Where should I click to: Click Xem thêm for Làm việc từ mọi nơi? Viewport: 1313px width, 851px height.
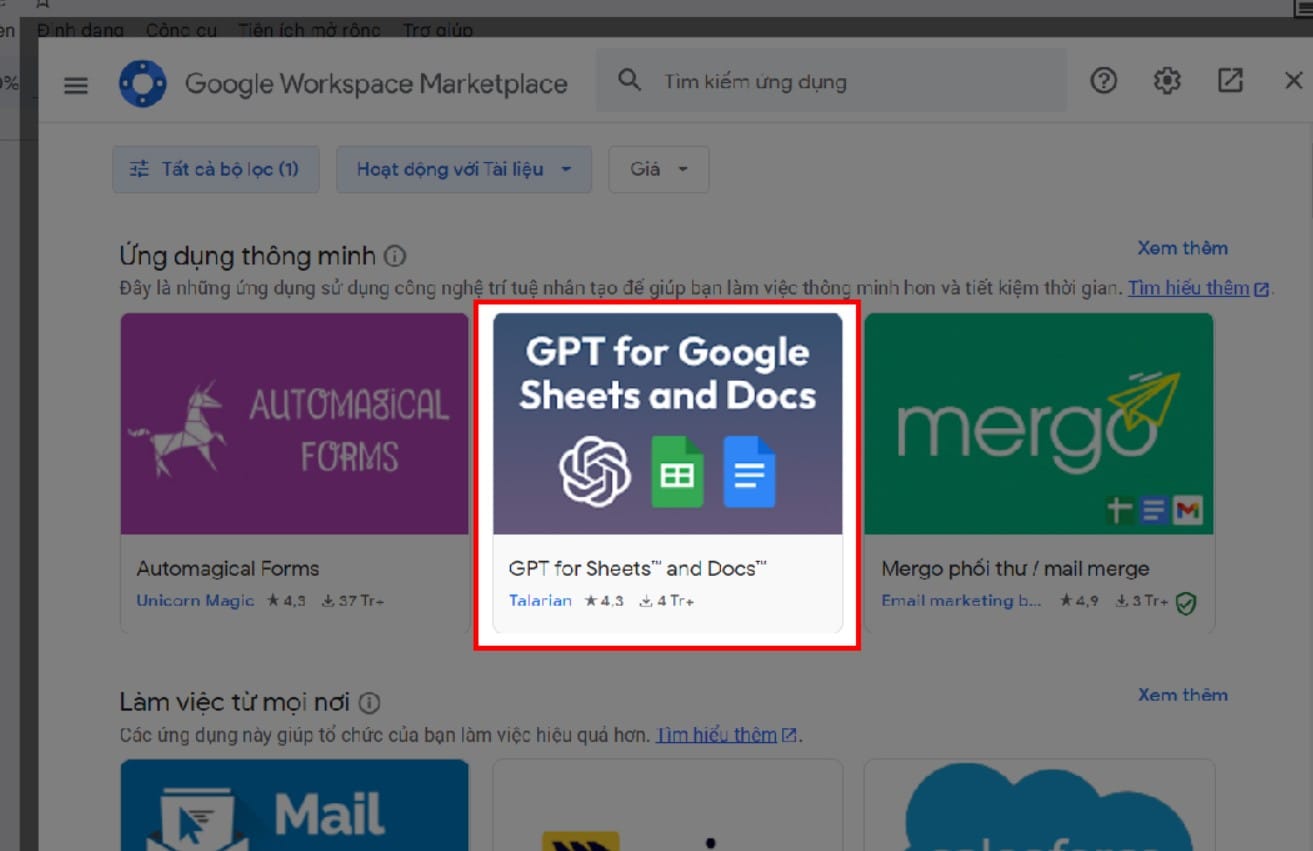pyautogui.click(x=1182, y=695)
